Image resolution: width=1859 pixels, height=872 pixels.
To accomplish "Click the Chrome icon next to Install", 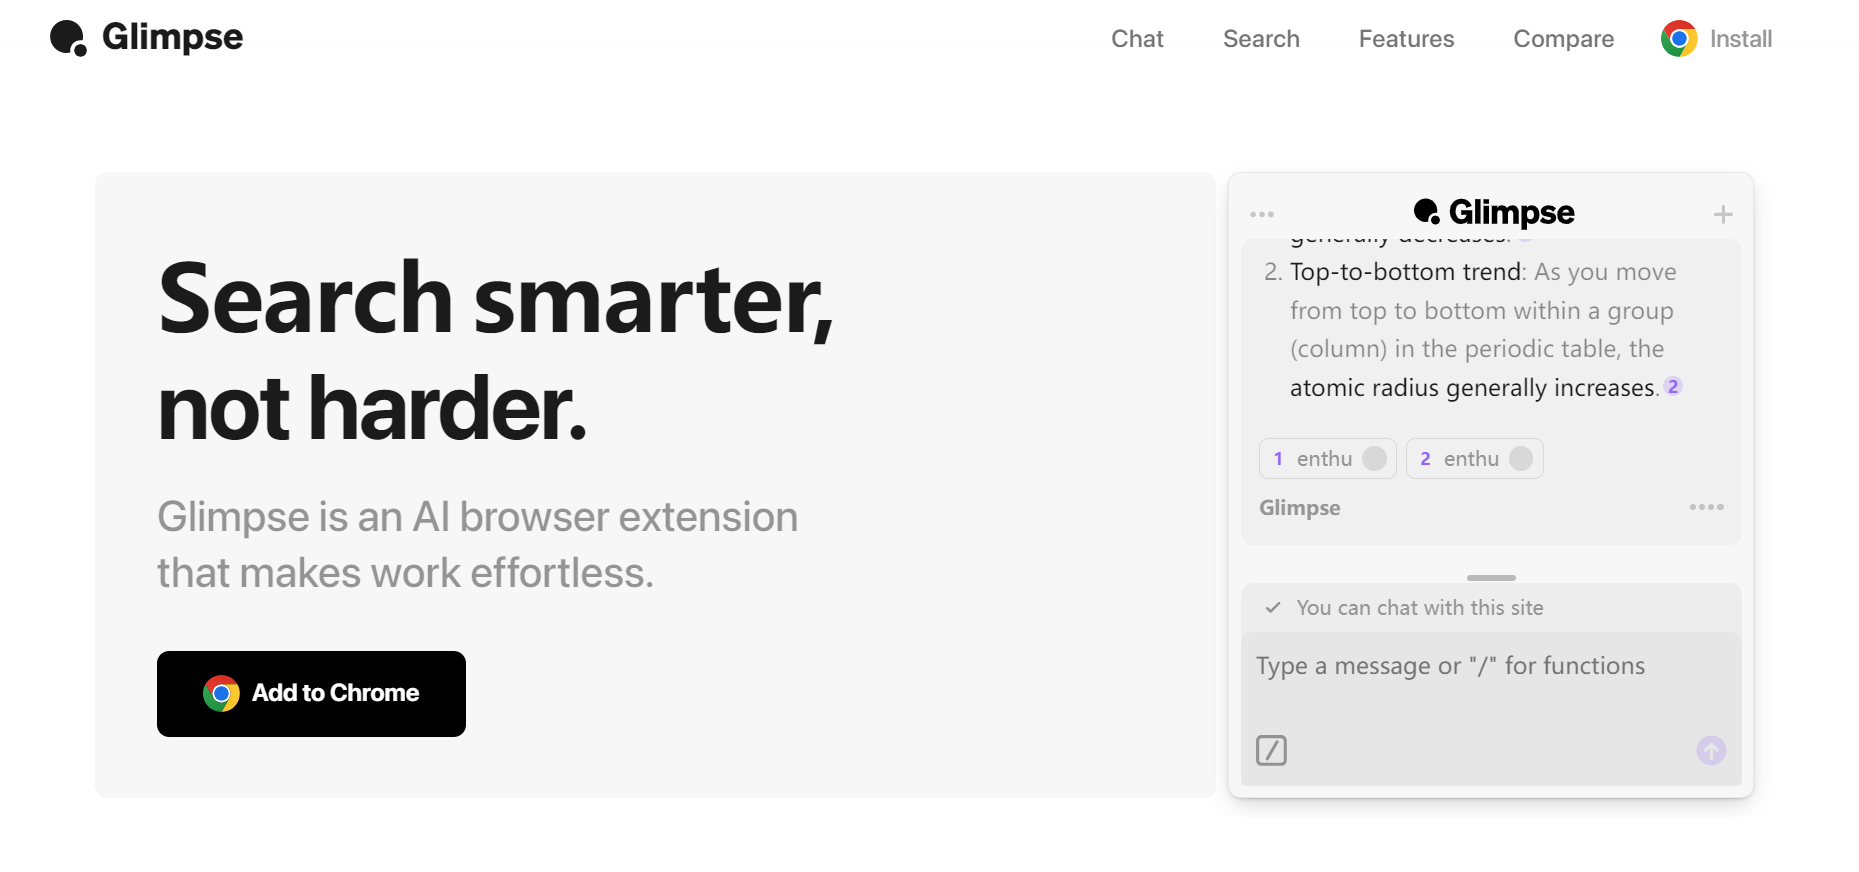I will 1679,39.
